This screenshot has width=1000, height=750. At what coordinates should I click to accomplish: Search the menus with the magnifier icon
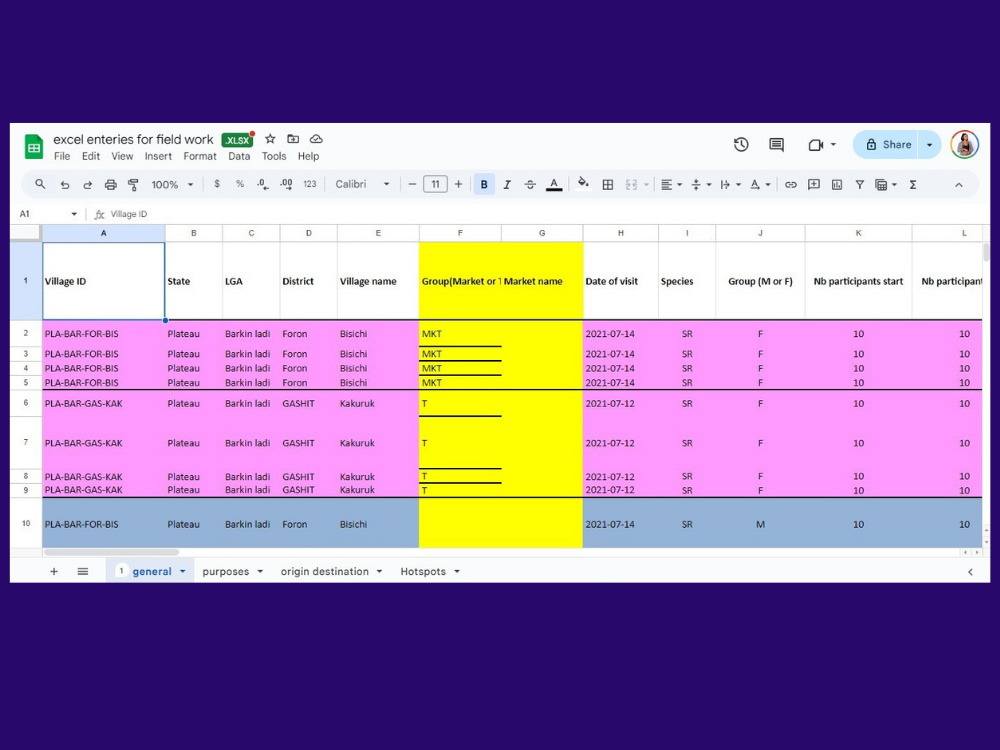click(x=40, y=184)
